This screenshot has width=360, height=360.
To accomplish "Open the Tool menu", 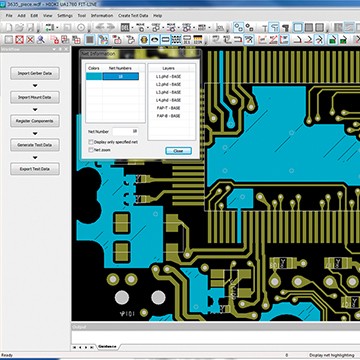I will tap(82, 16).
